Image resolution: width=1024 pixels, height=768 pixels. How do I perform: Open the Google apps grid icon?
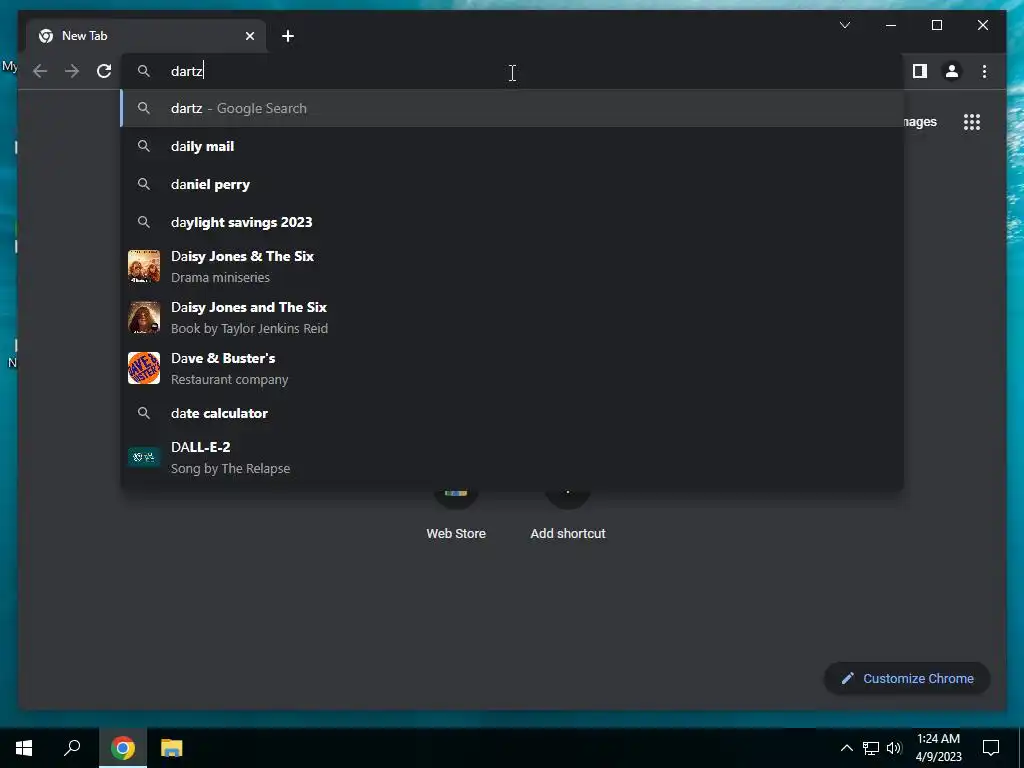972,122
